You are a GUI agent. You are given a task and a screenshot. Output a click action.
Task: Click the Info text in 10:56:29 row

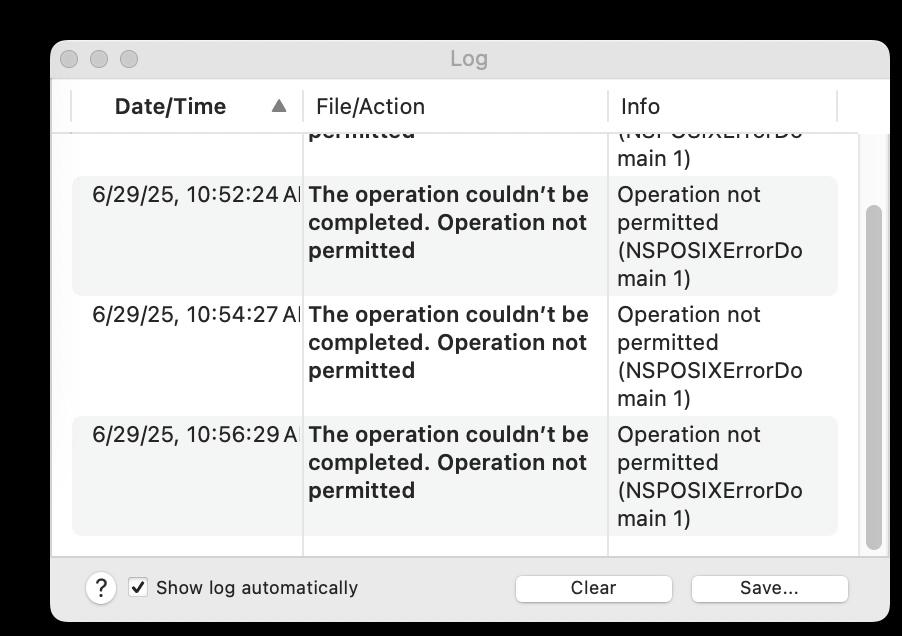(710, 476)
